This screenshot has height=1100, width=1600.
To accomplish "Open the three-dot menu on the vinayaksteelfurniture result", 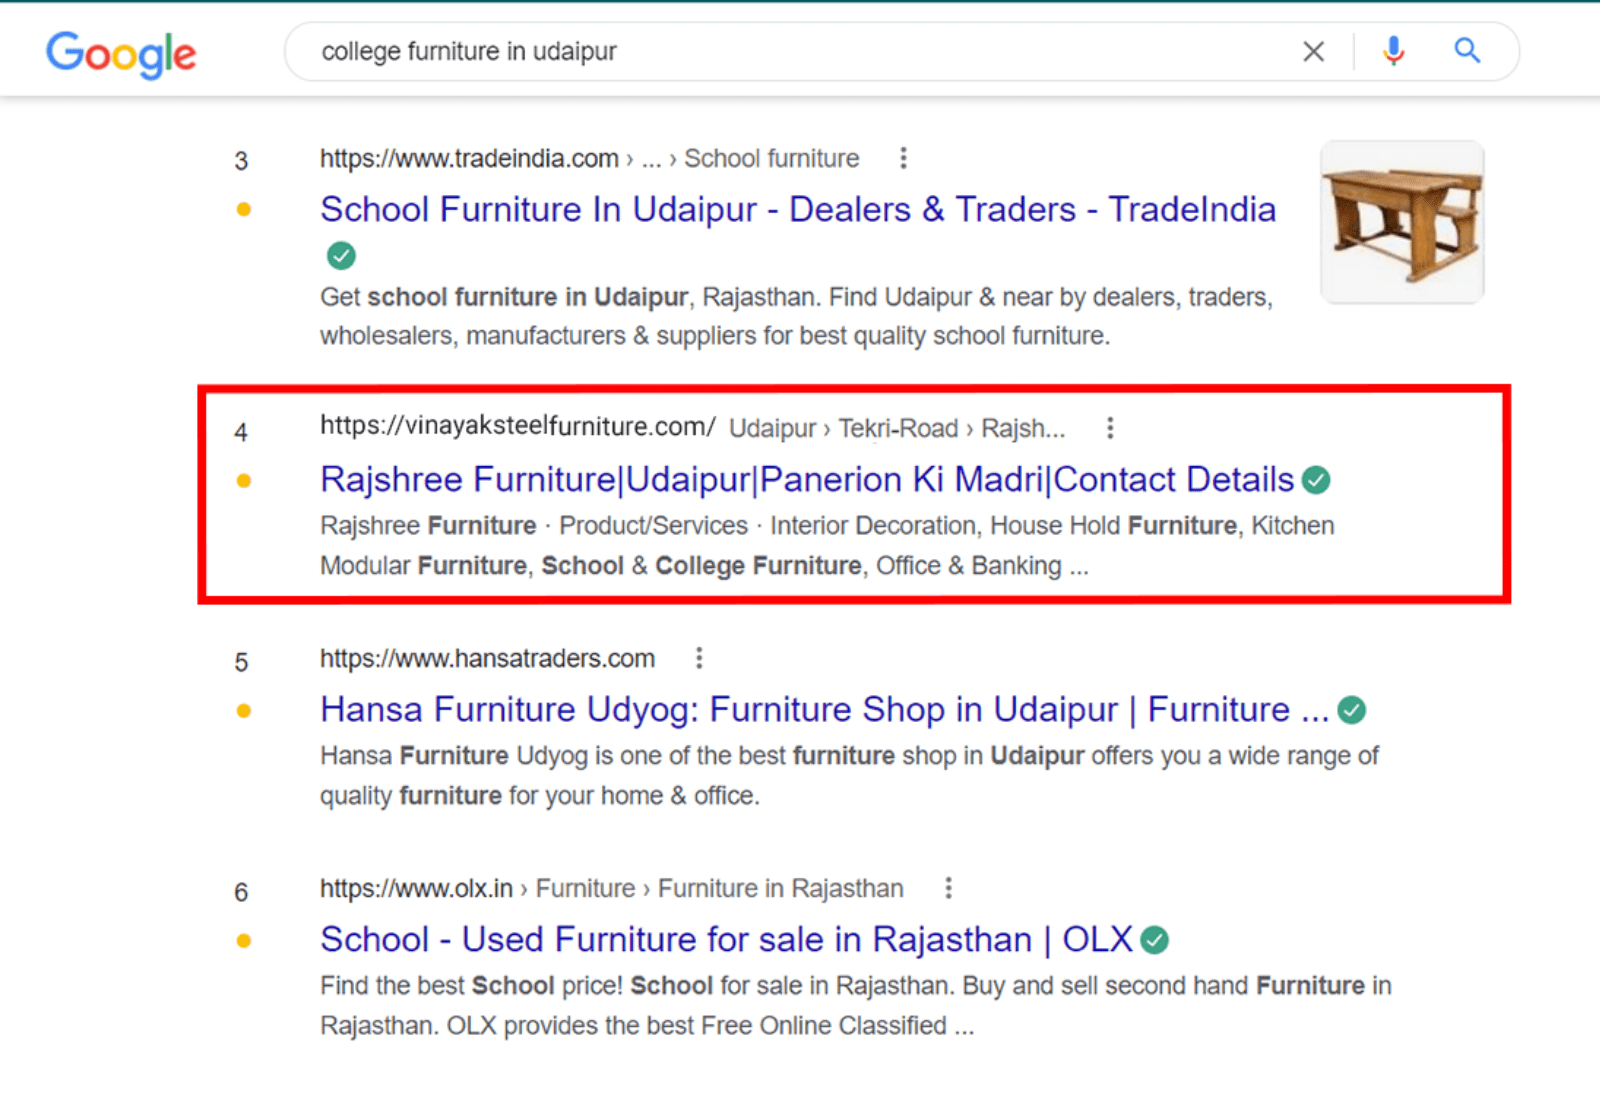I will point(1110,427).
